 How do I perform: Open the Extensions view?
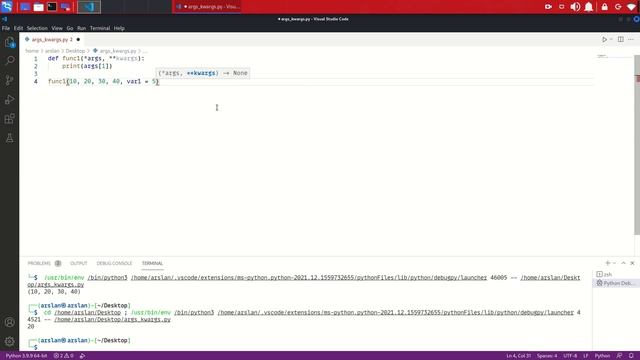click(9, 119)
